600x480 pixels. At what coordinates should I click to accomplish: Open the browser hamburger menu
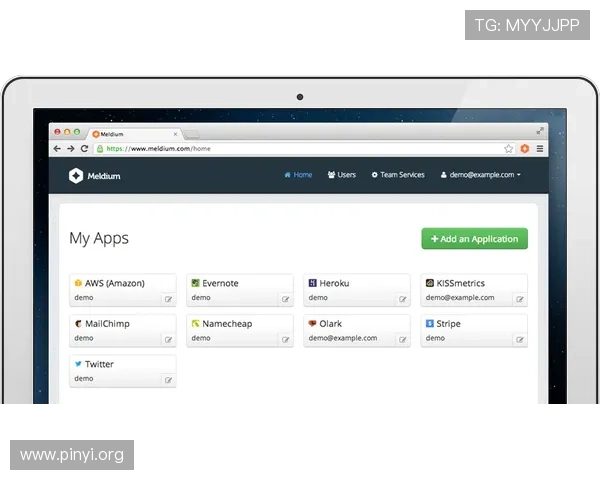(540, 148)
